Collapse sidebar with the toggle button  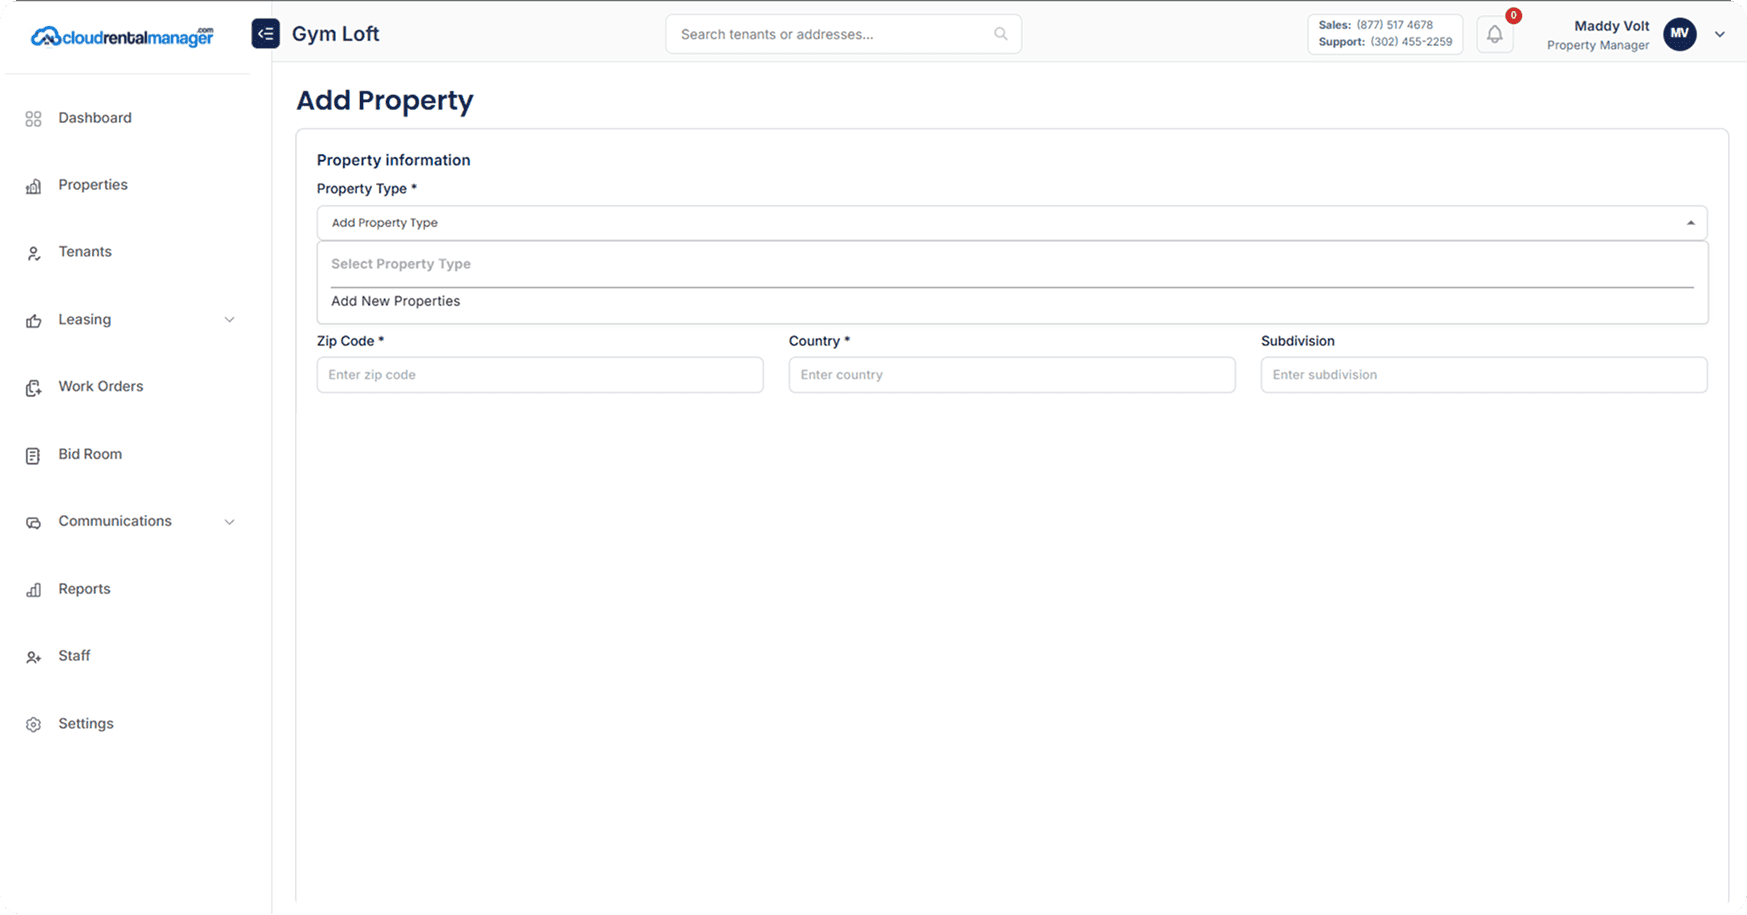point(265,34)
